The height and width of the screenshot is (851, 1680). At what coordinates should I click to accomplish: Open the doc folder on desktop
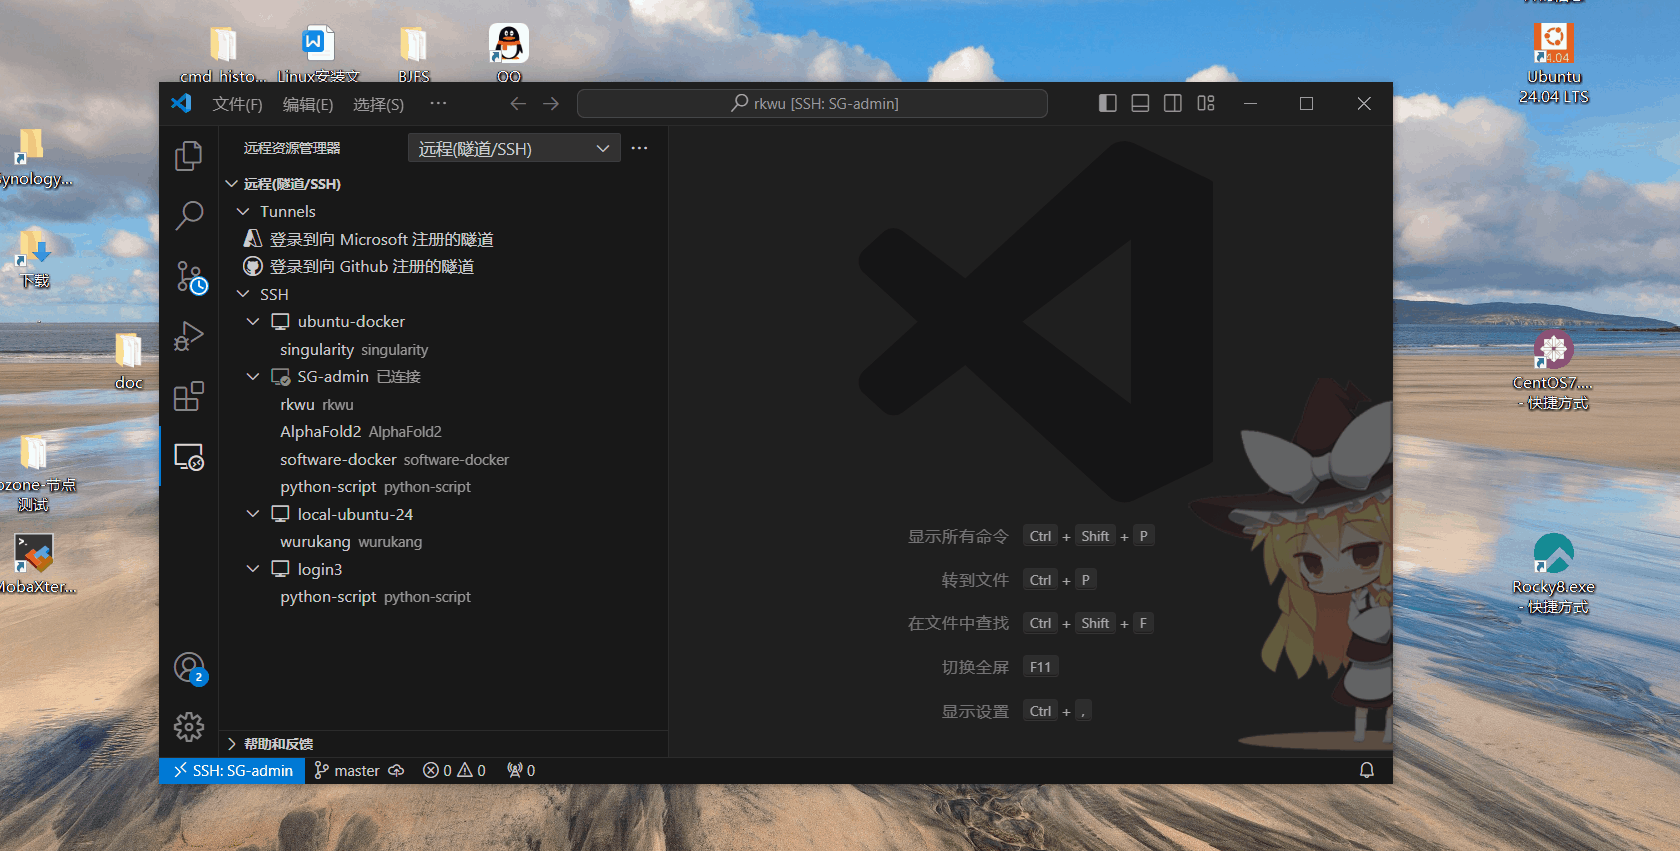(128, 360)
